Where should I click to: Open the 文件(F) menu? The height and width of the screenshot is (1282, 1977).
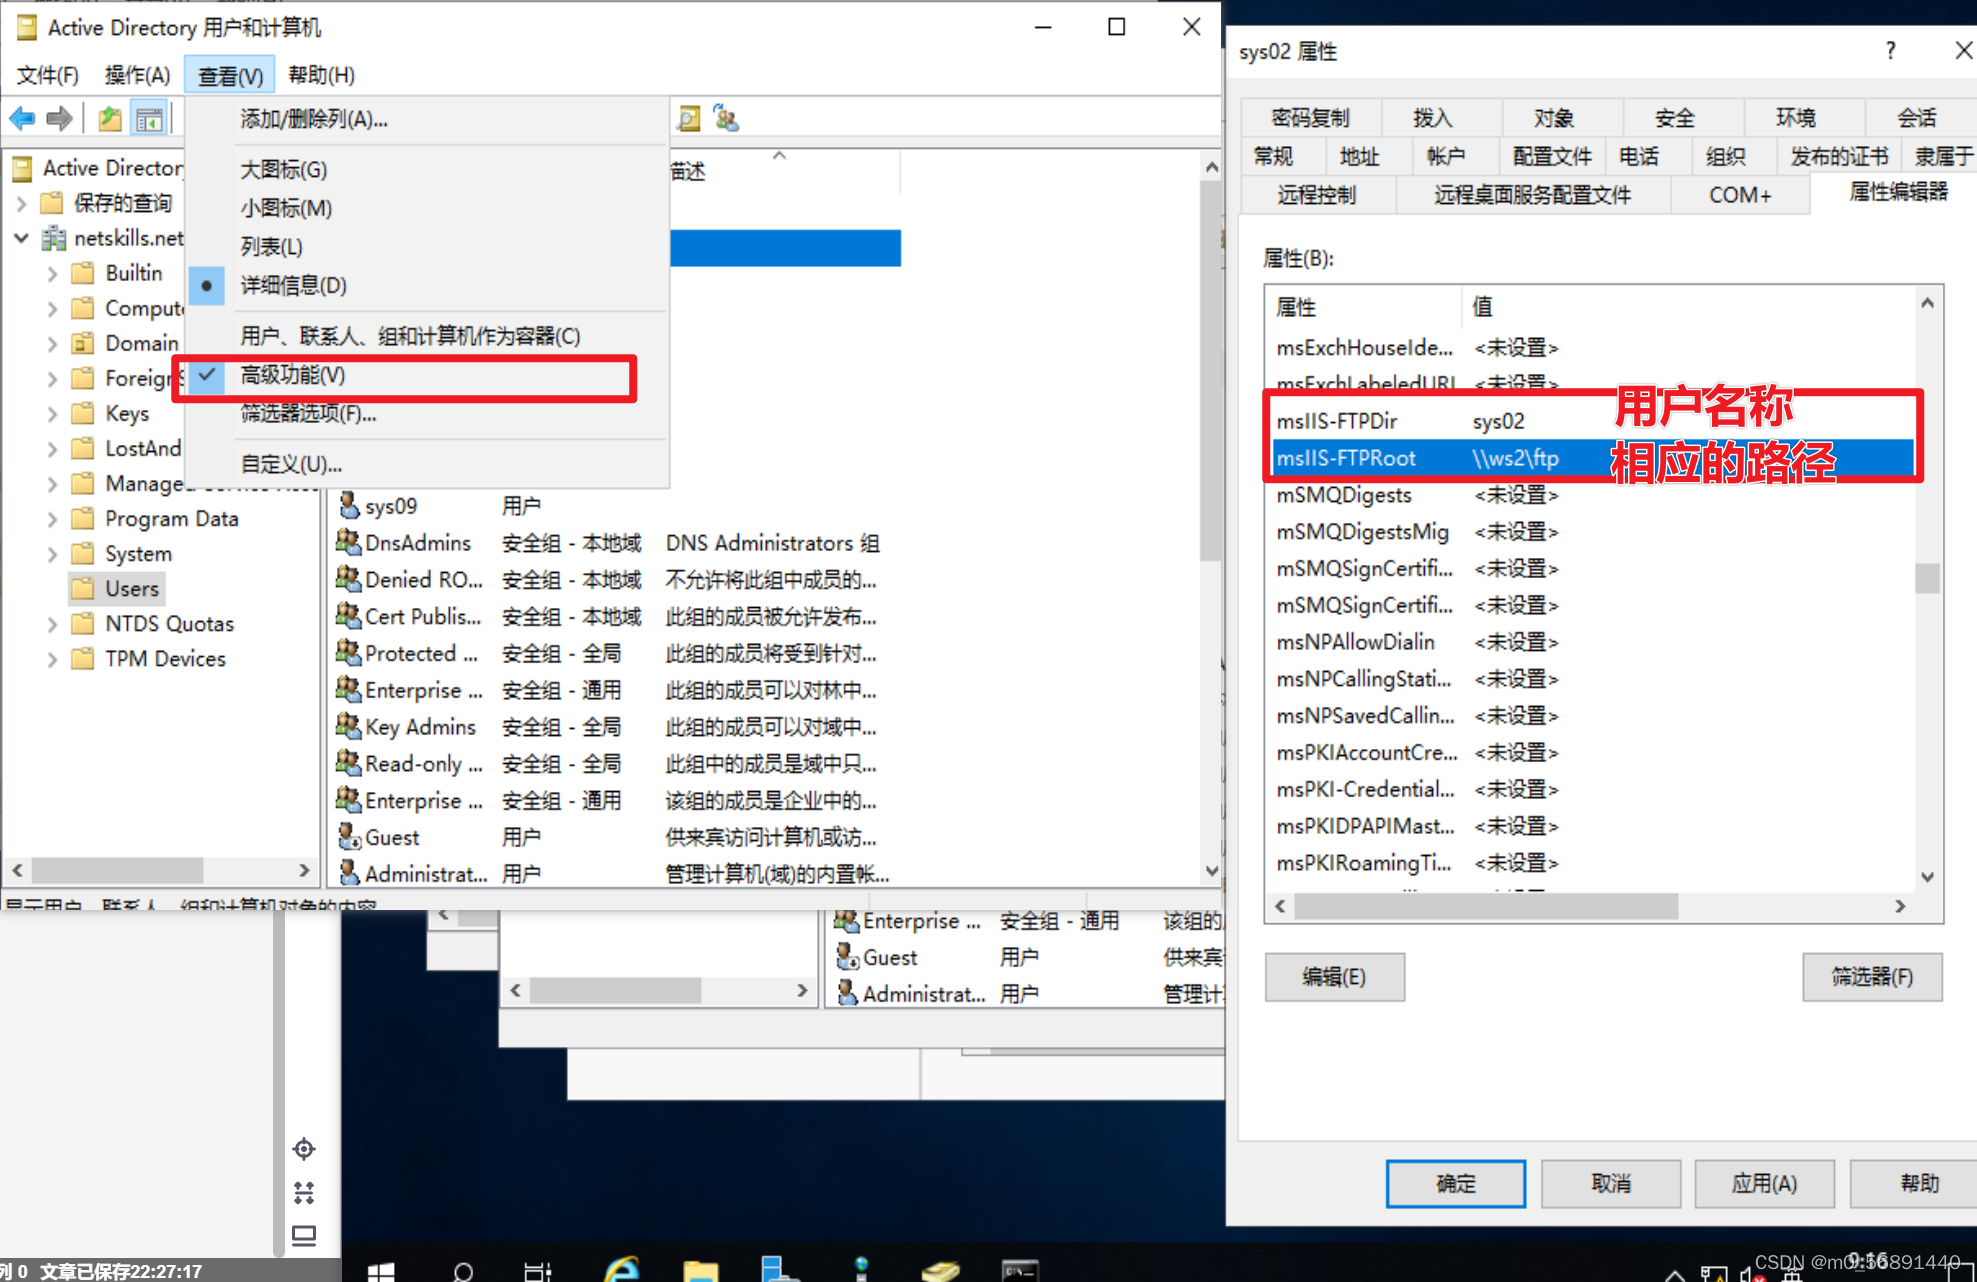46,74
